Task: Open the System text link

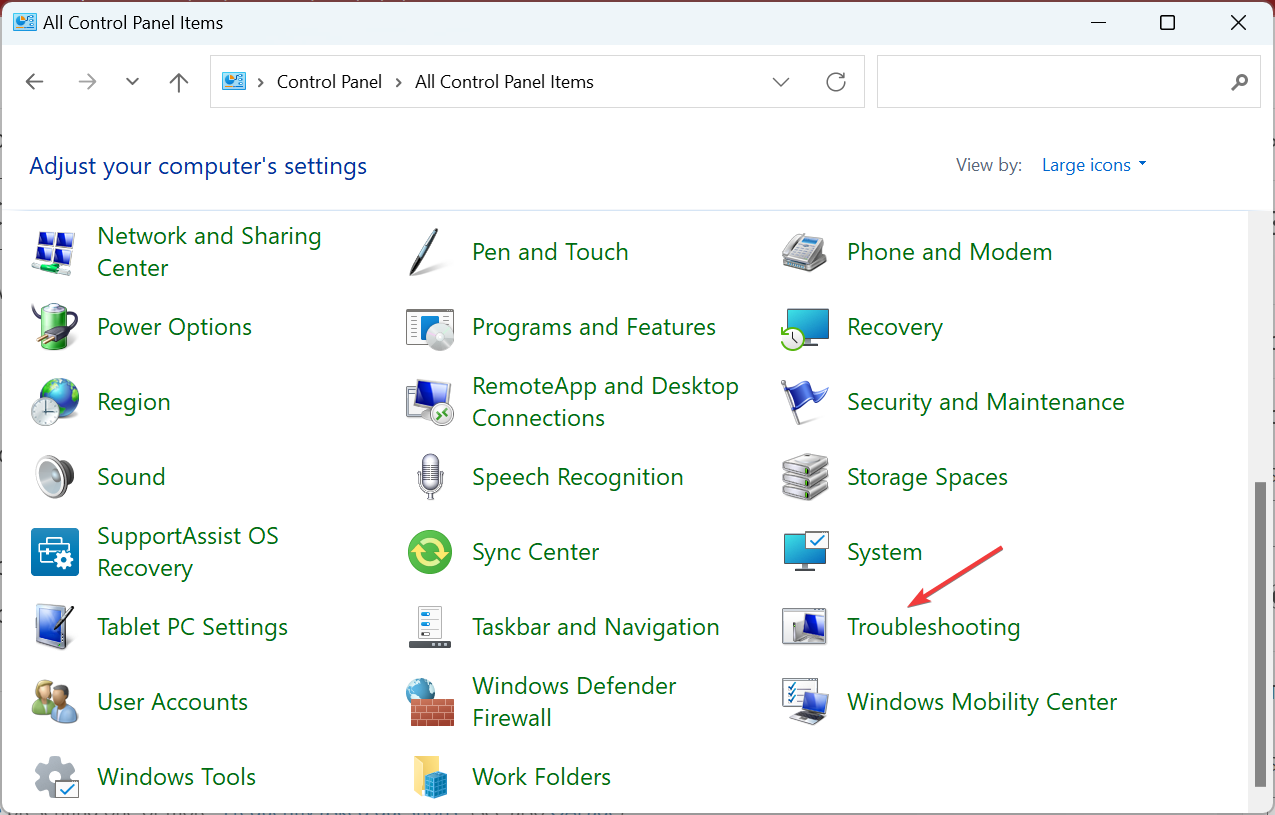Action: (884, 552)
